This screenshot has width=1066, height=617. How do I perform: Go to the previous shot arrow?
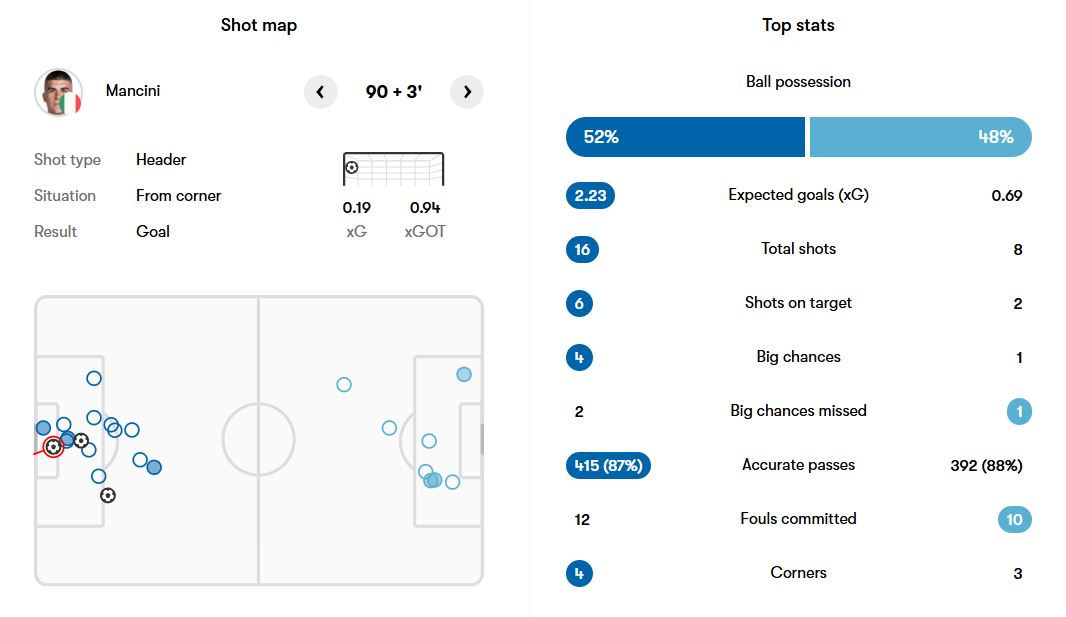pyautogui.click(x=320, y=92)
